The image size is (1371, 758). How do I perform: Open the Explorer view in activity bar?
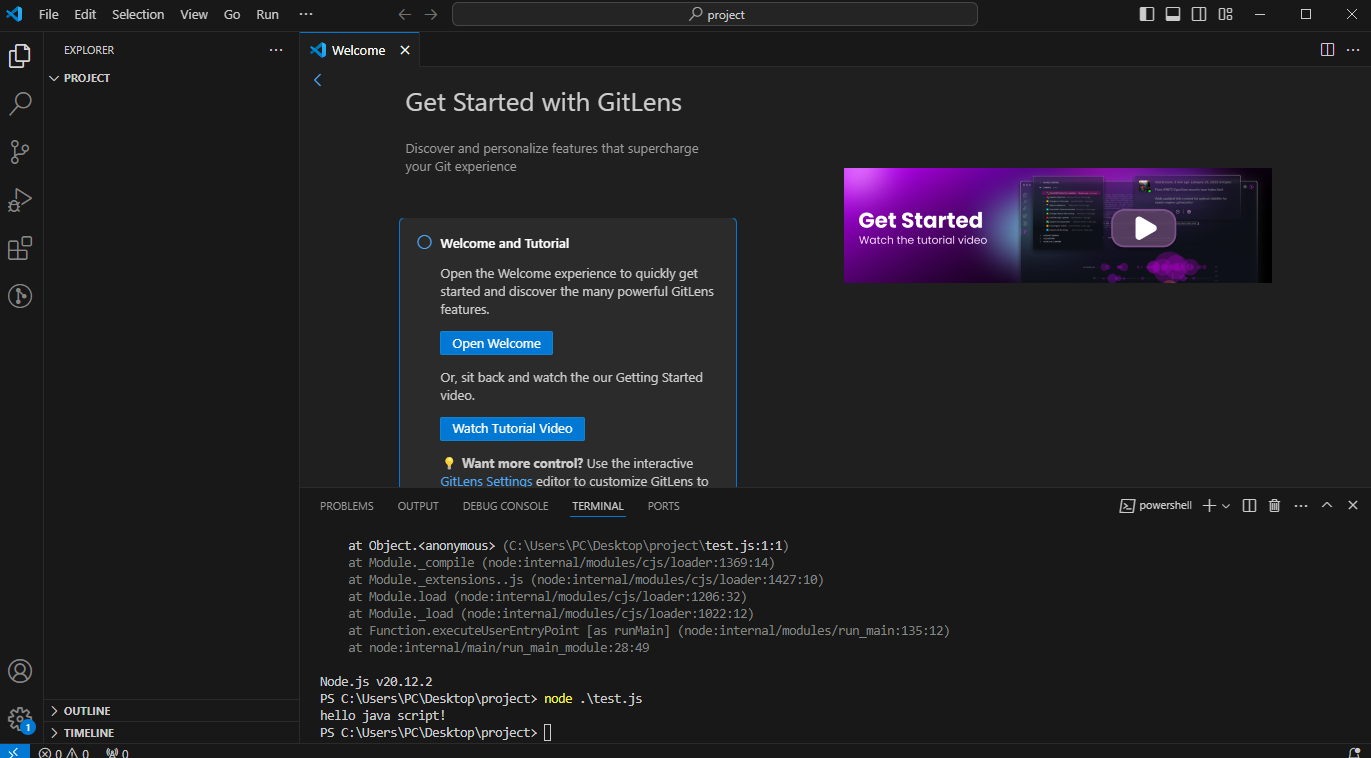pos(20,55)
